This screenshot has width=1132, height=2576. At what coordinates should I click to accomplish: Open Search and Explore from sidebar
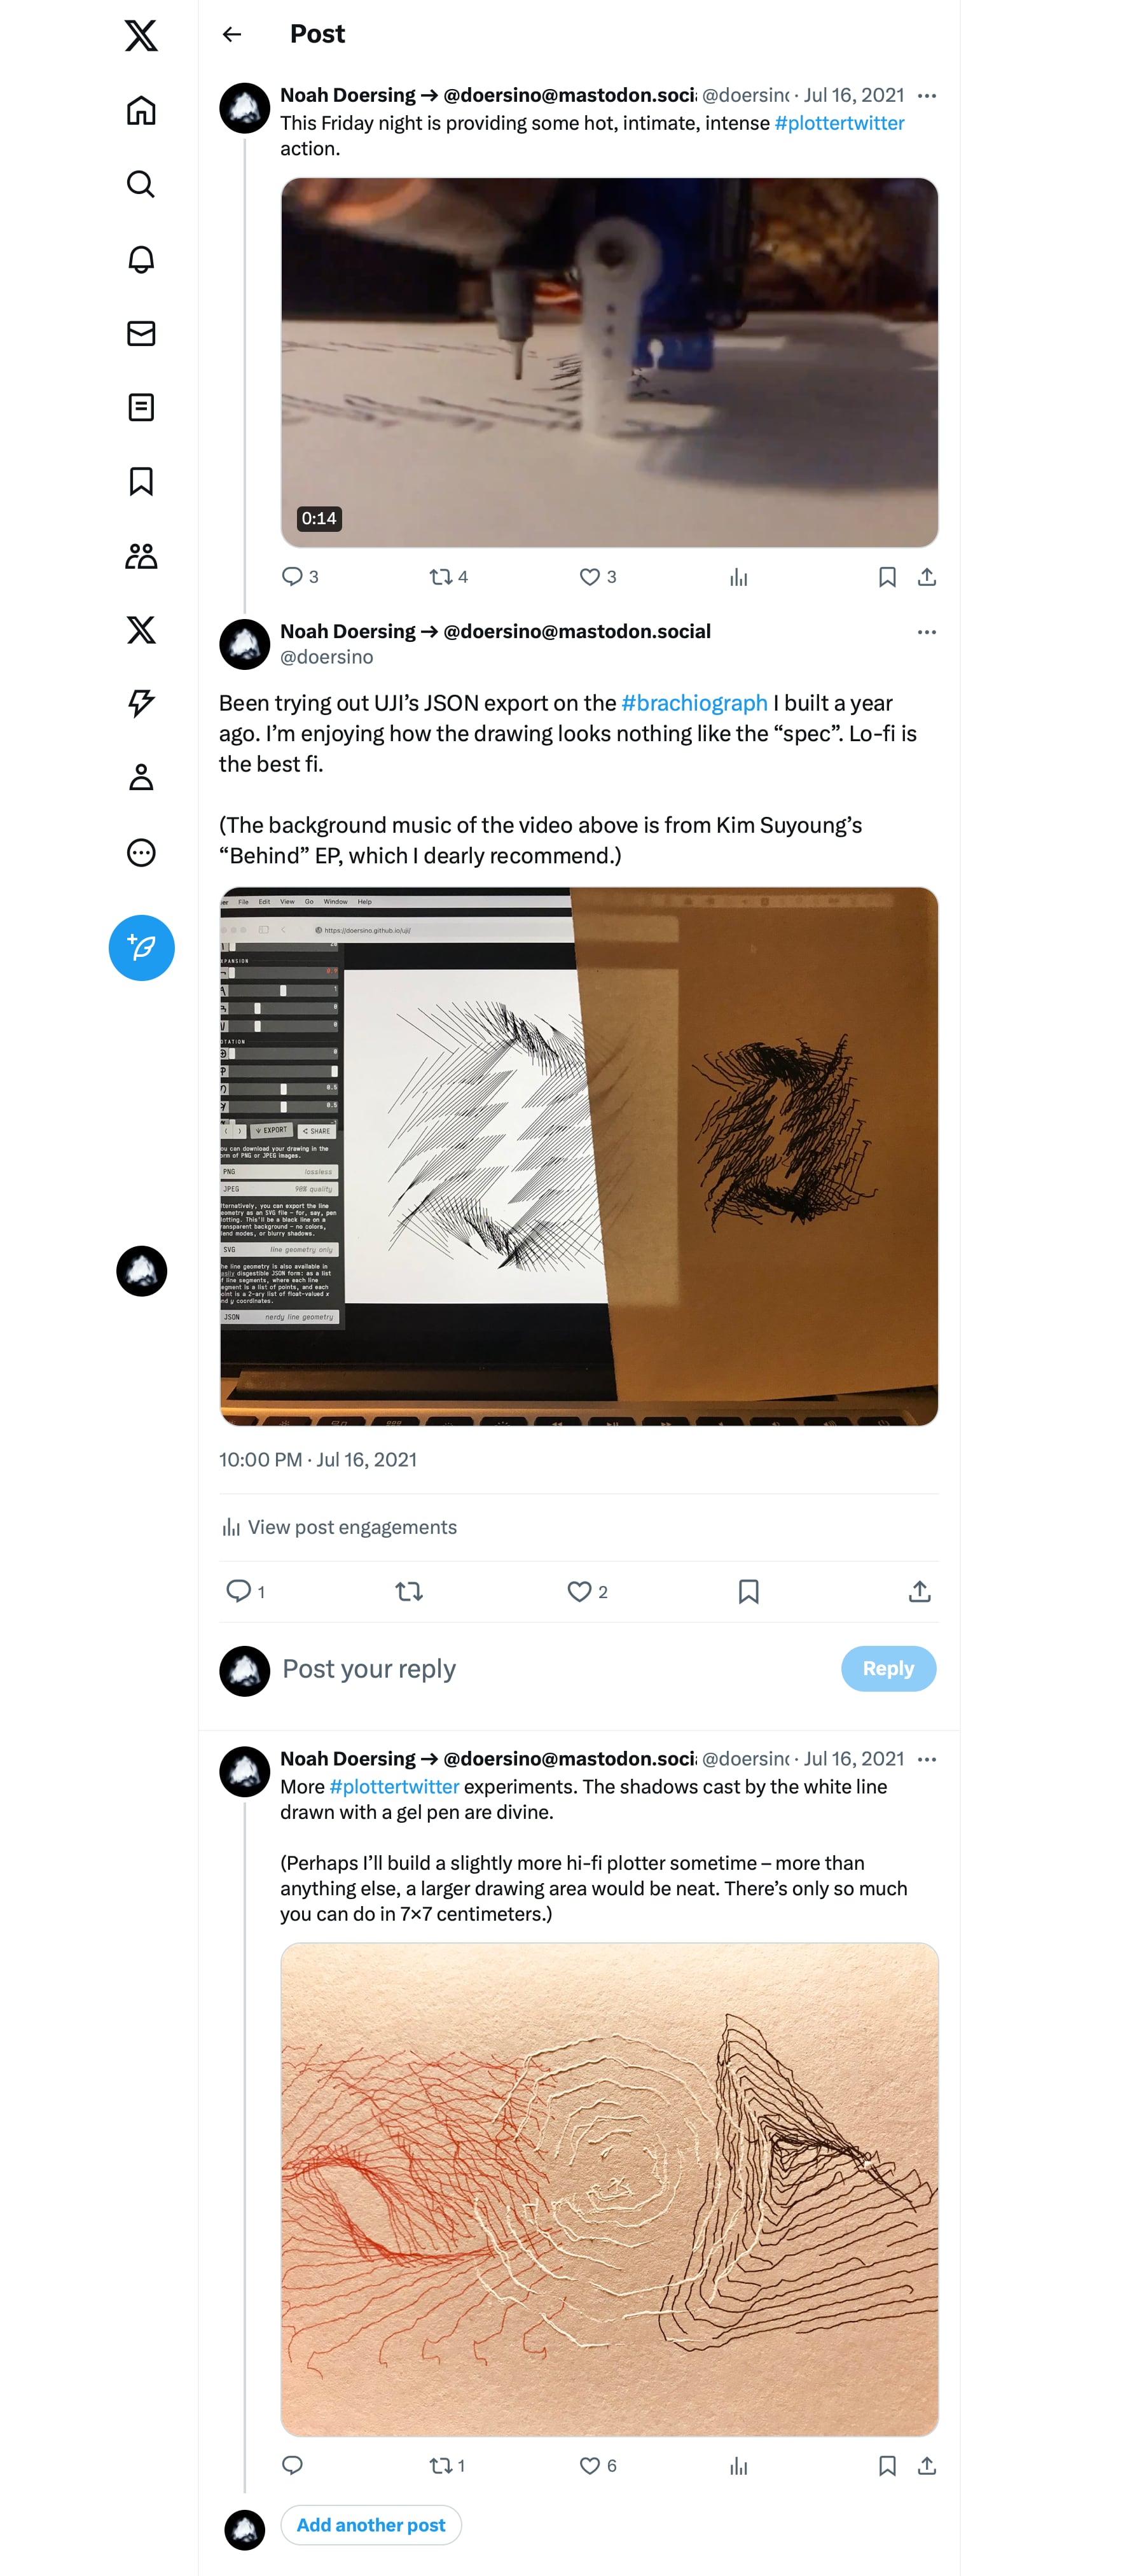point(141,185)
